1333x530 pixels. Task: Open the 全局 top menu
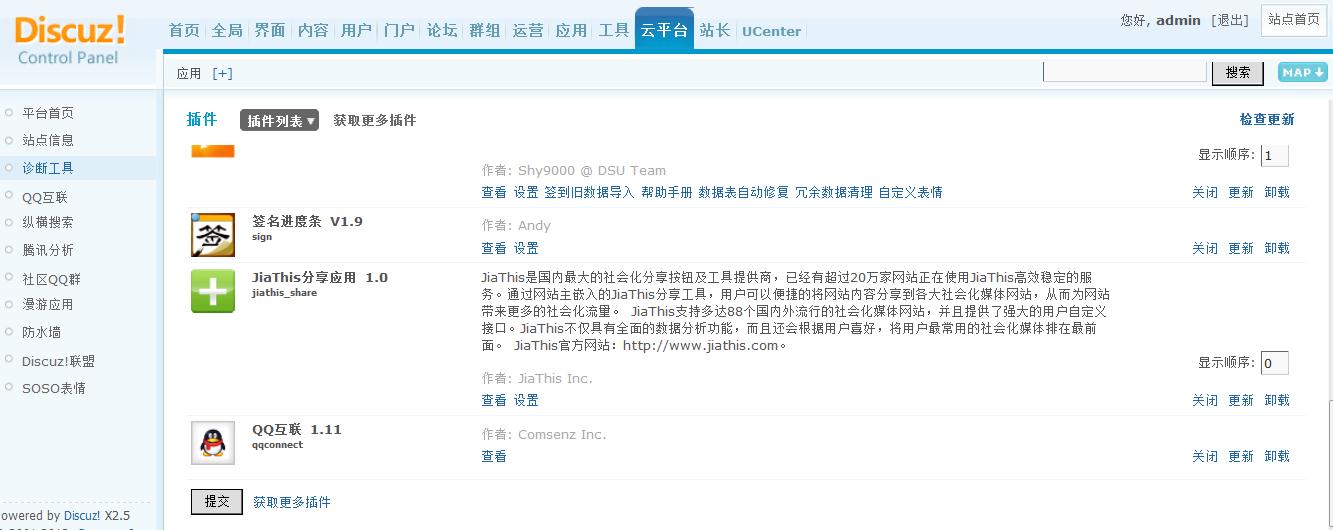[x=227, y=30]
